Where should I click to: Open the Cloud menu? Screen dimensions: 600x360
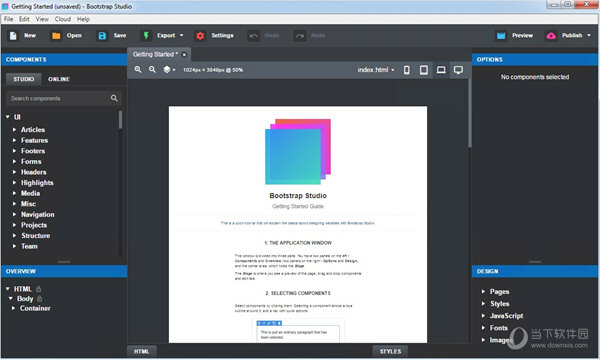pyautogui.click(x=62, y=19)
